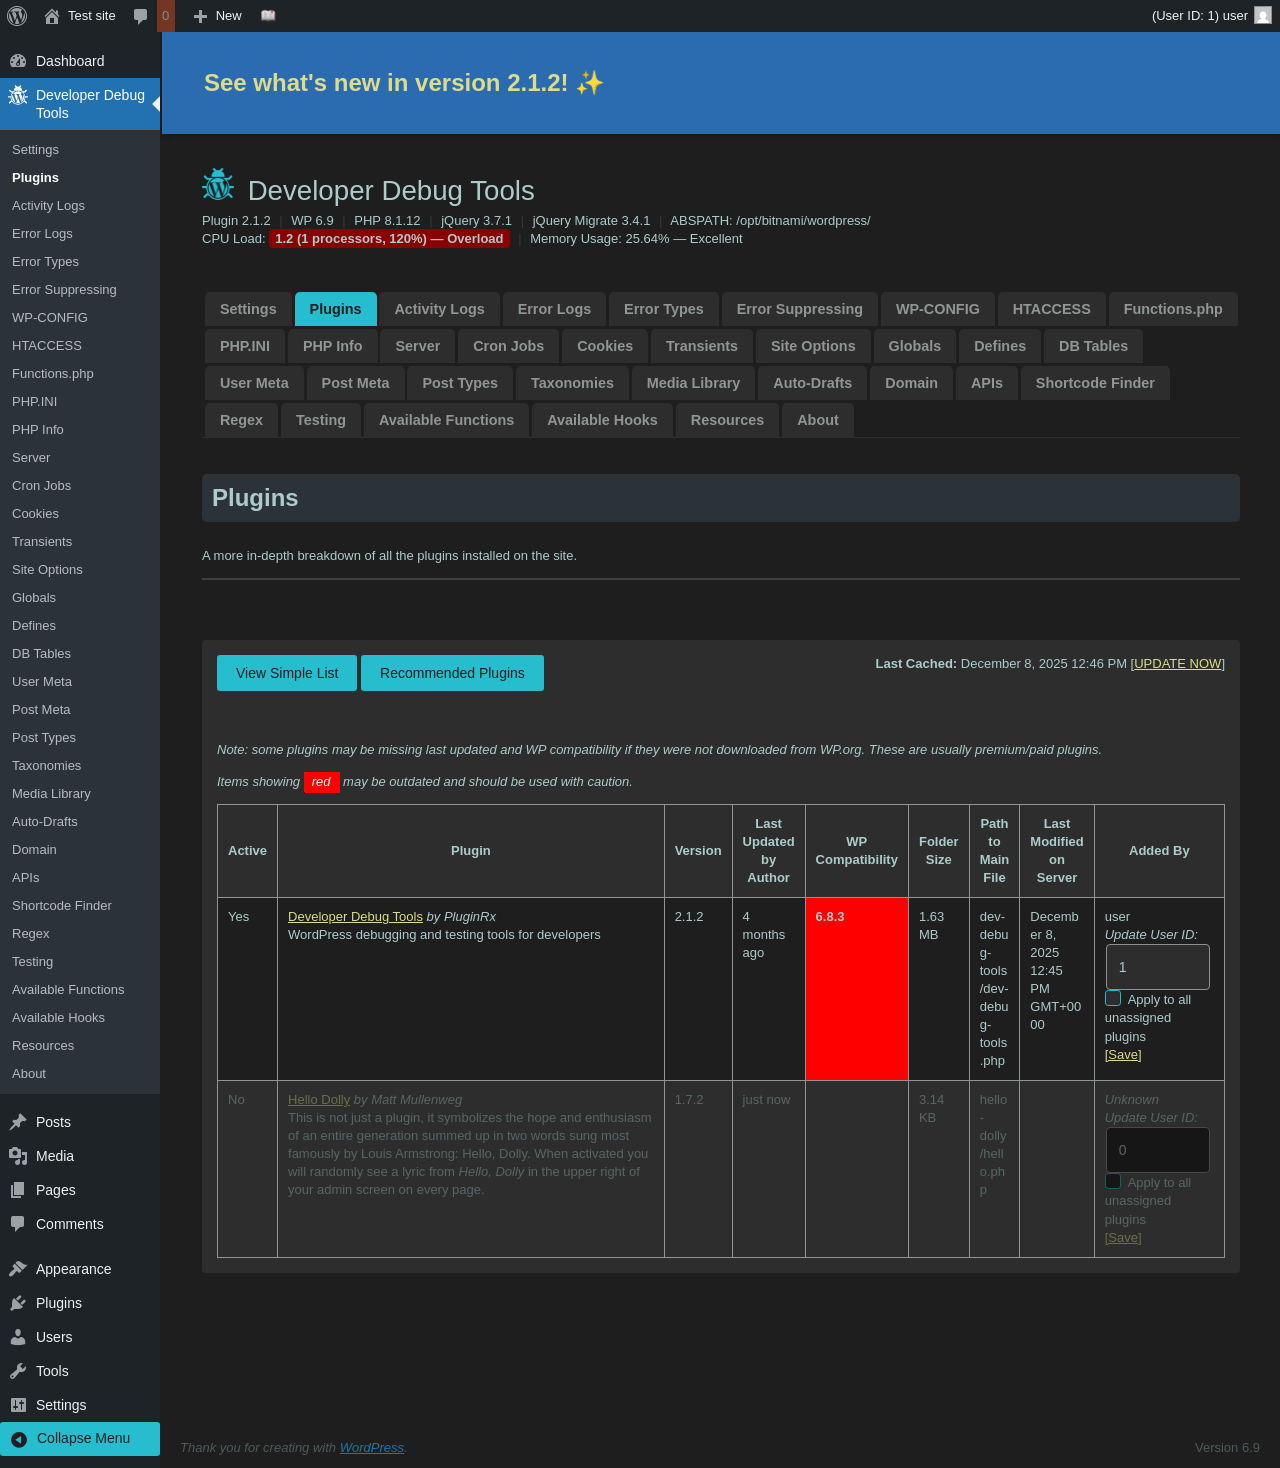Click the user avatar in top bar
The height and width of the screenshot is (1468, 1280).
(1263, 16)
